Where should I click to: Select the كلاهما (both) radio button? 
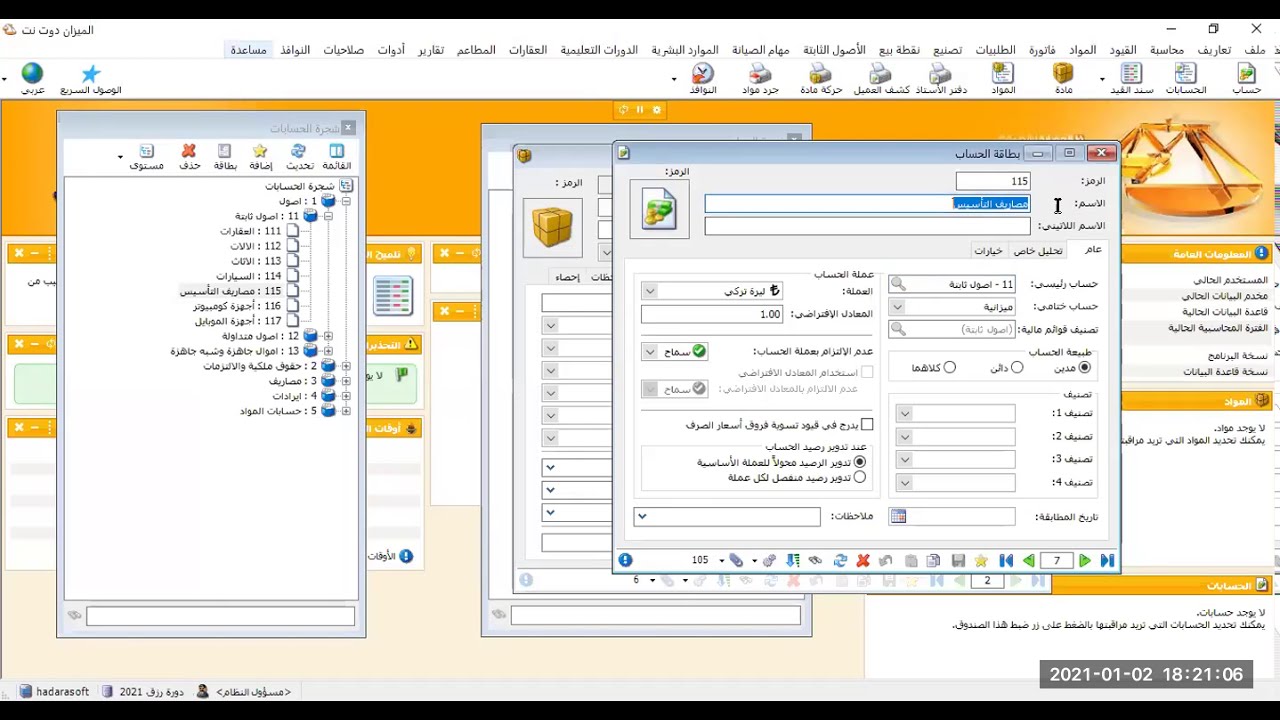tap(949, 368)
